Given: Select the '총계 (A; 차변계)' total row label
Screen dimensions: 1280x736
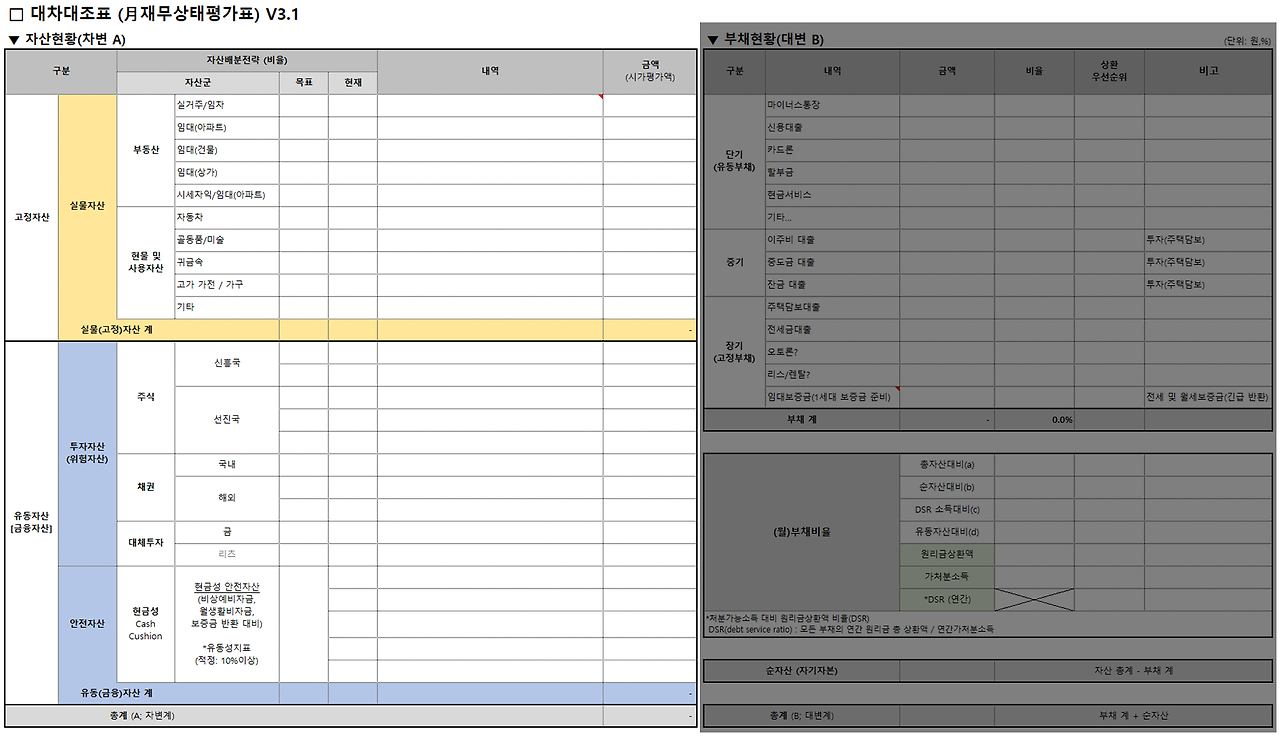Looking at the screenshot, I should click(143, 715).
